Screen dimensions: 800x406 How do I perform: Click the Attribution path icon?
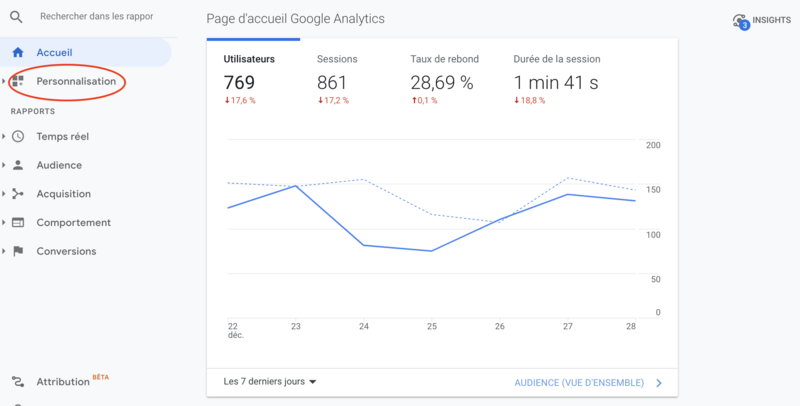click(17, 382)
